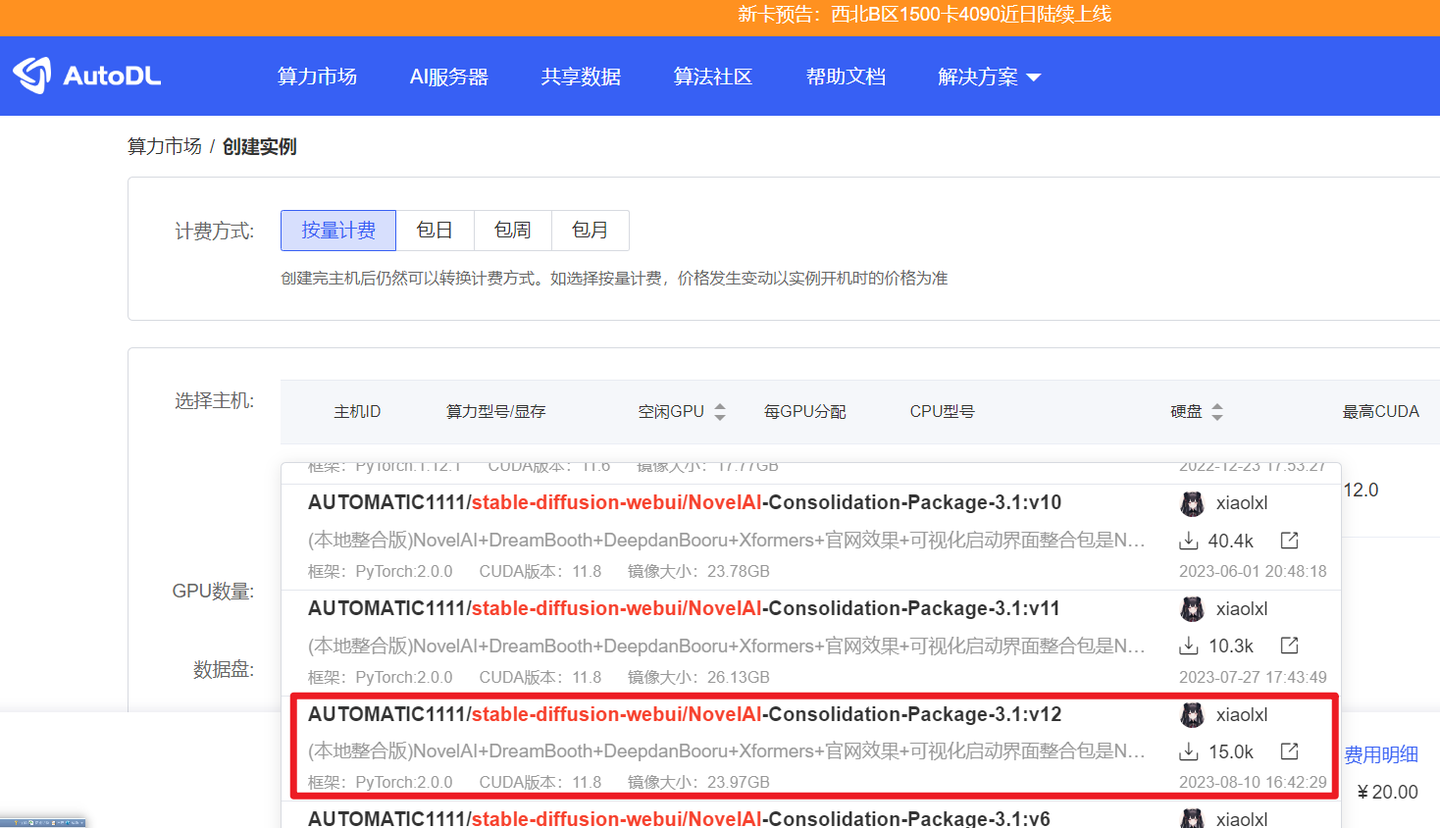
Task: Click the ¥20.00 price display
Action: click(1387, 791)
